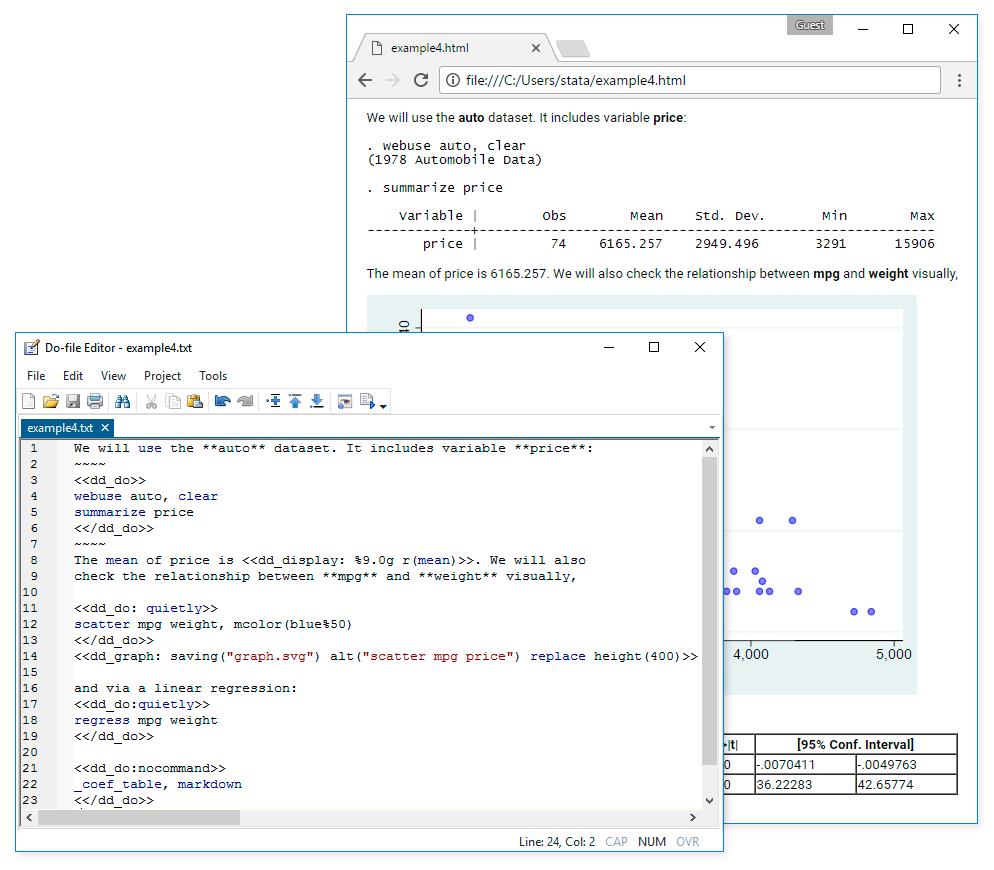Open Find with the binoculars icon
Viewport: 994px width, 870px height.
click(123, 402)
